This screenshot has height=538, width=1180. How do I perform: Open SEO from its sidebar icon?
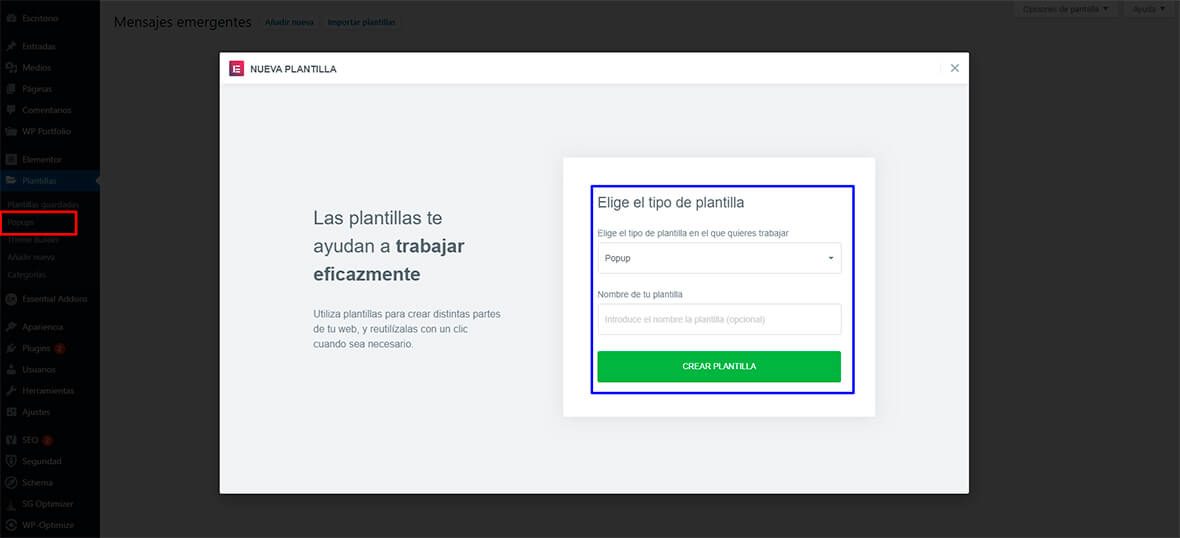pos(11,440)
